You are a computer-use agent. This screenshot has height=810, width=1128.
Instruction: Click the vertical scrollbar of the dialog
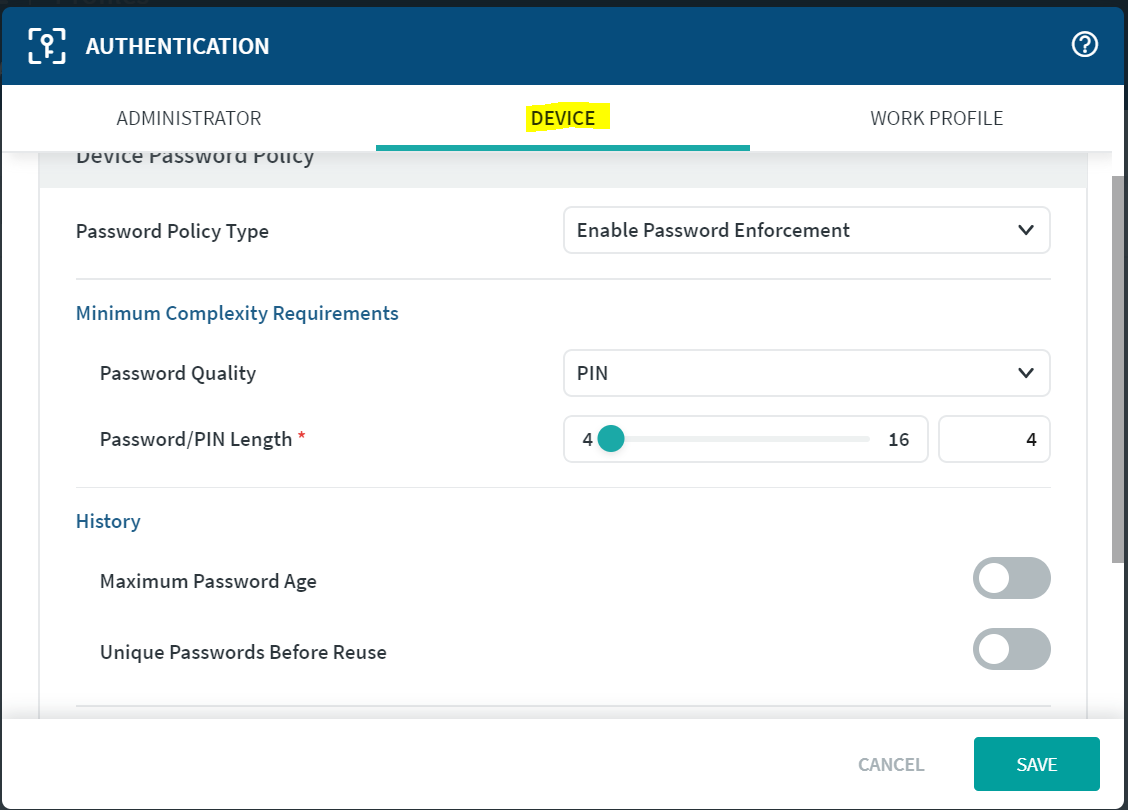(x=1117, y=370)
